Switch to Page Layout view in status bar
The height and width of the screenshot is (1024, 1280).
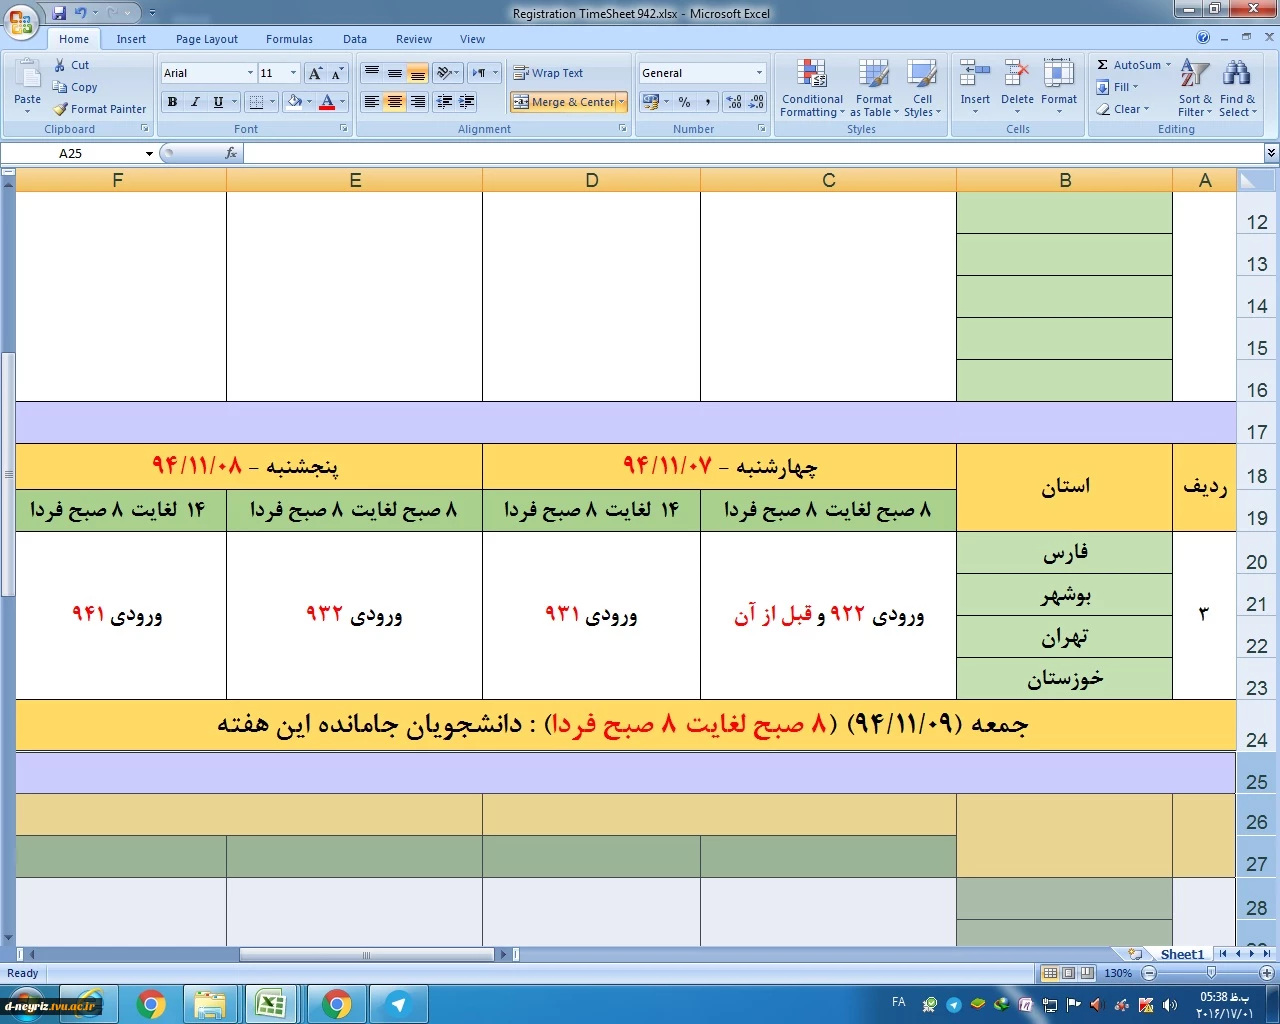point(1068,973)
